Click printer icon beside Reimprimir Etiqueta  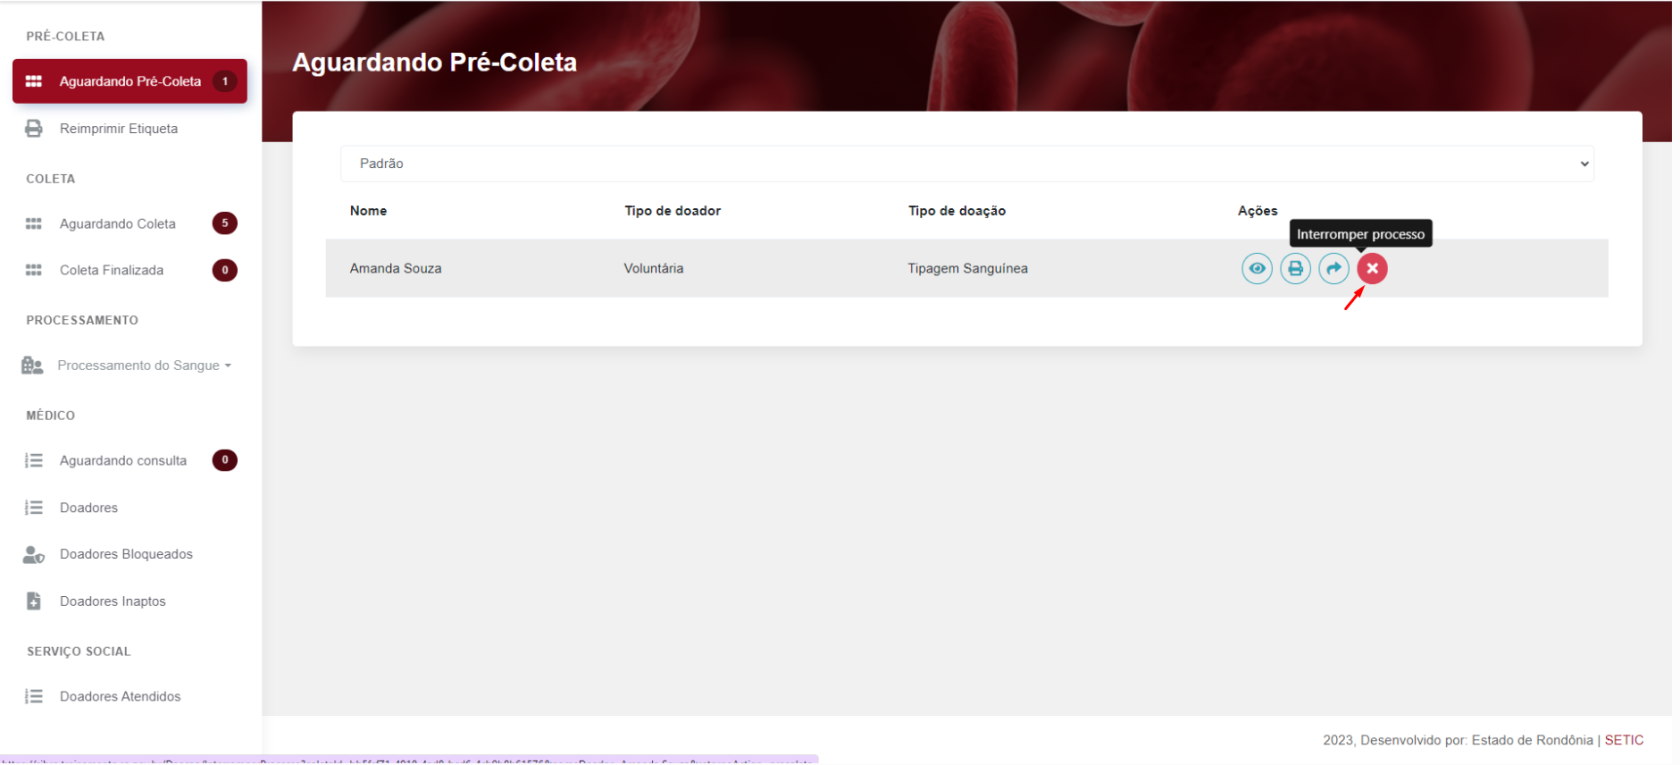click(x=34, y=128)
